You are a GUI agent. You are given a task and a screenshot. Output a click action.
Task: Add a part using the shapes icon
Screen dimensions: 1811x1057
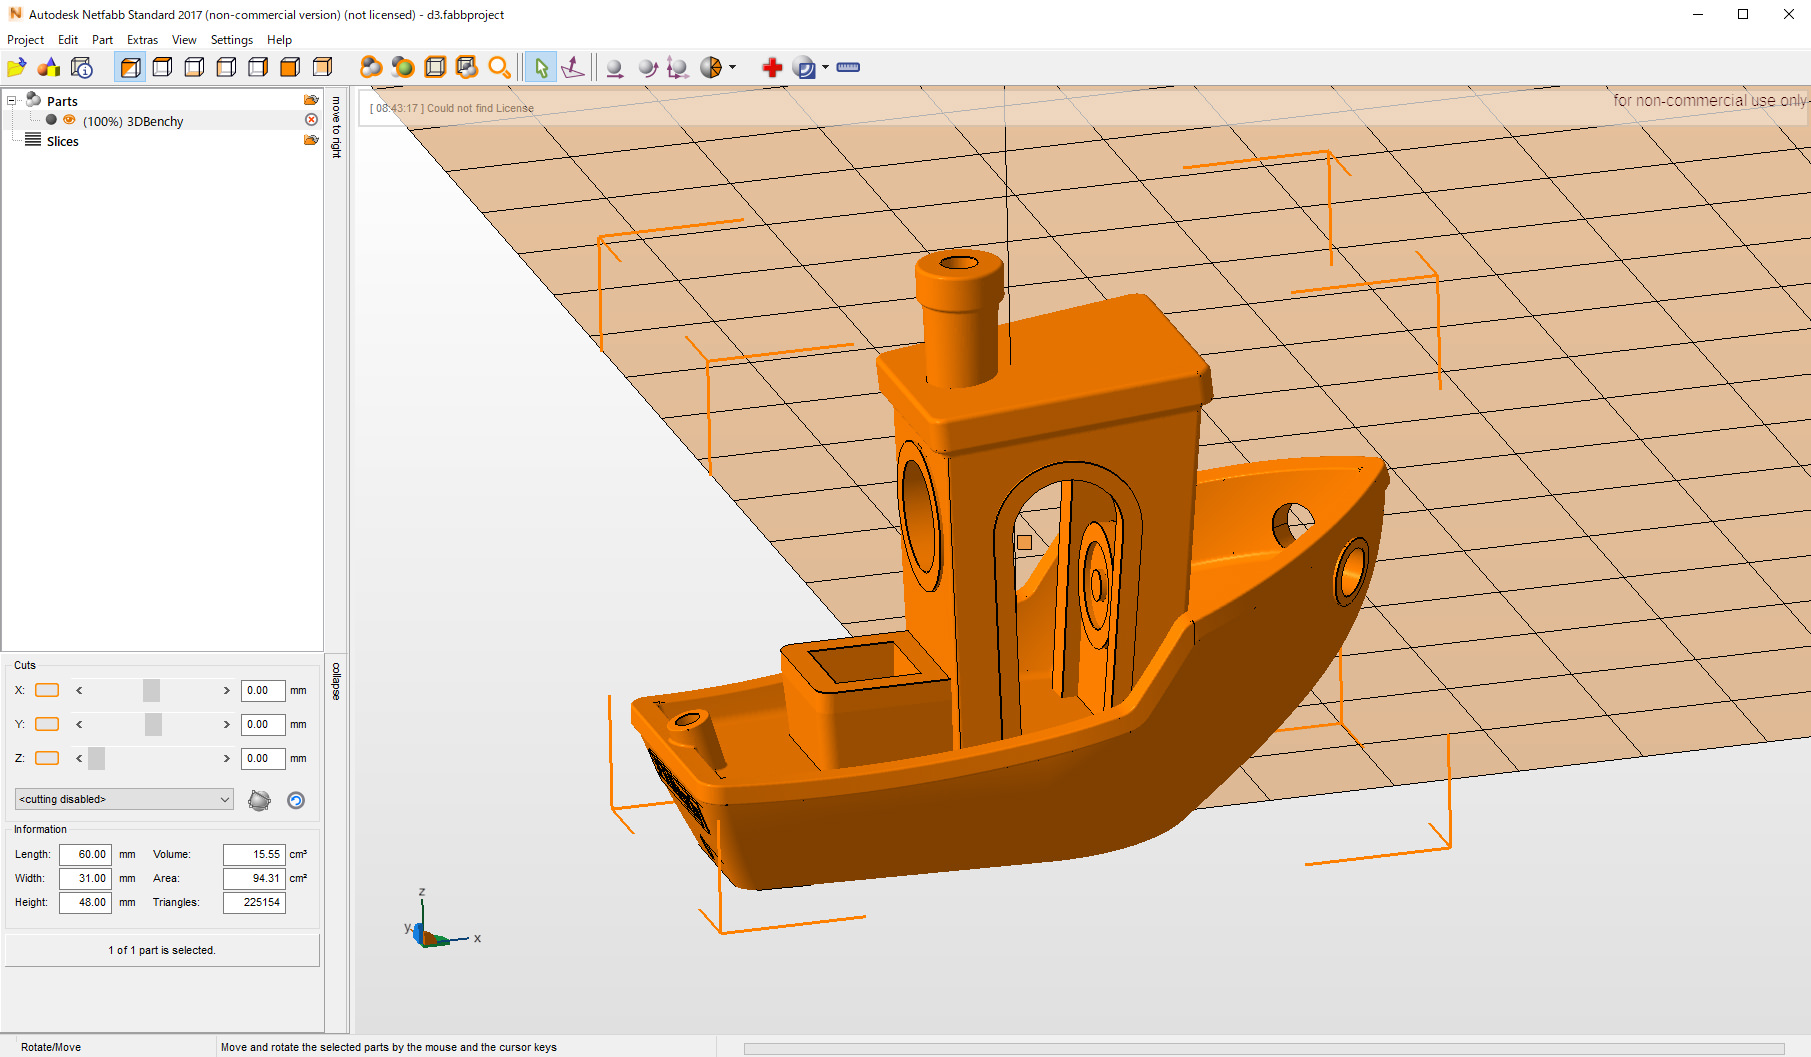coord(49,68)
